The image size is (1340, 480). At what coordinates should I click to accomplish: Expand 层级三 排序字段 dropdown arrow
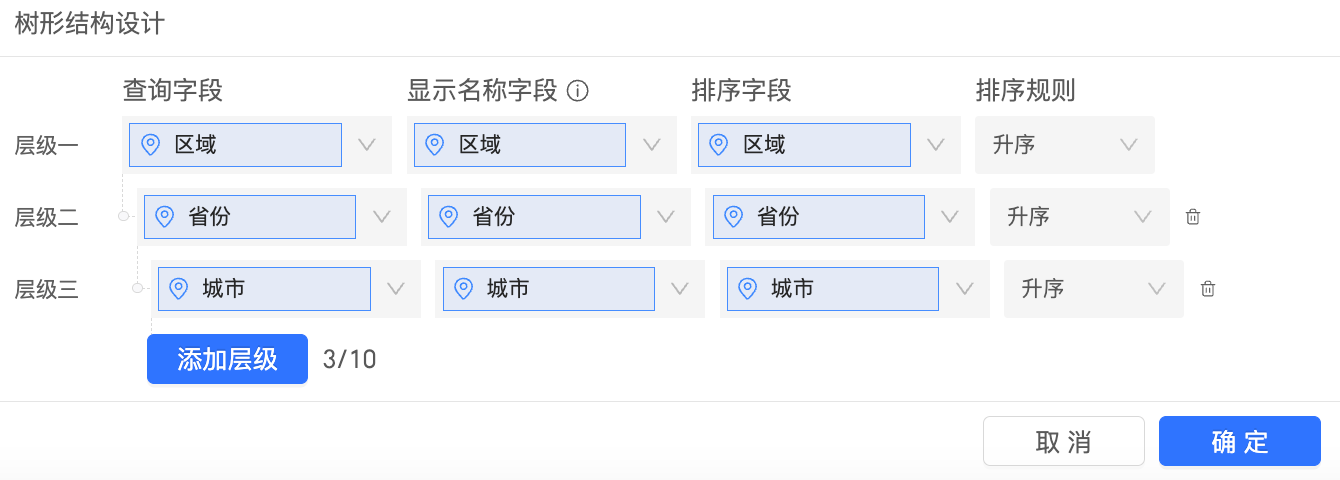(x=965, y=289)
